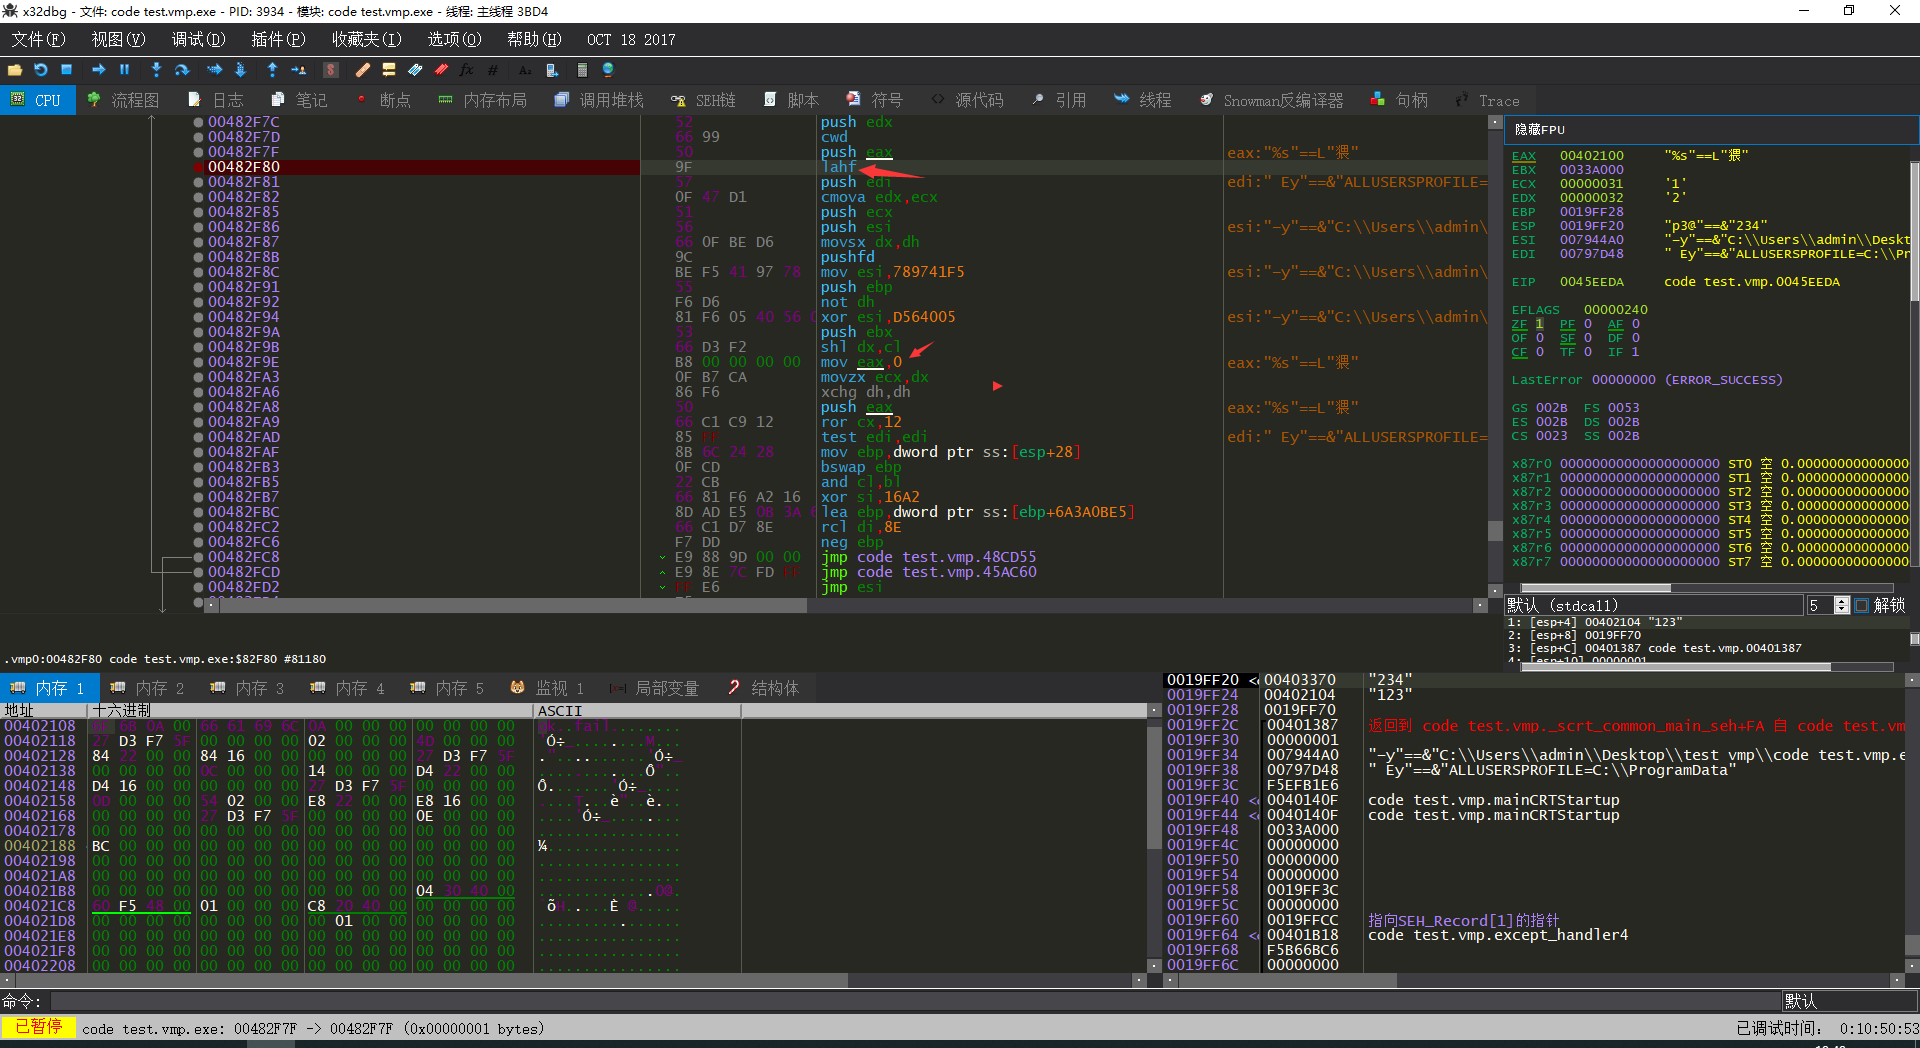This screenshot has width=1920, height=1048.
Task: Click the 隐藏FPU button
Action: click(1540, 130)
